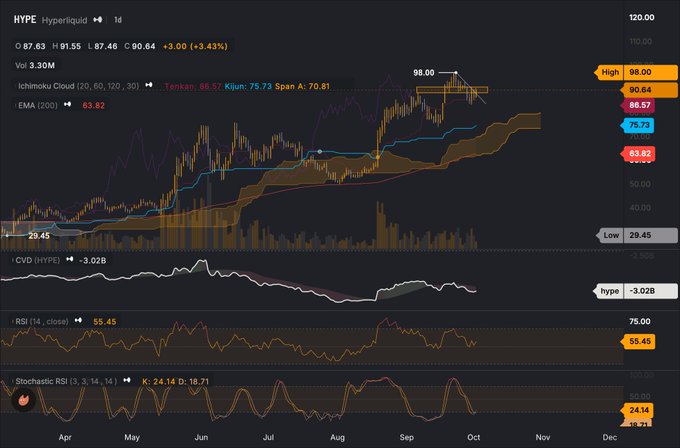Click the white hype -3.02B axis tag
Screen dimensions: 680x448
[x=635, y=291]
